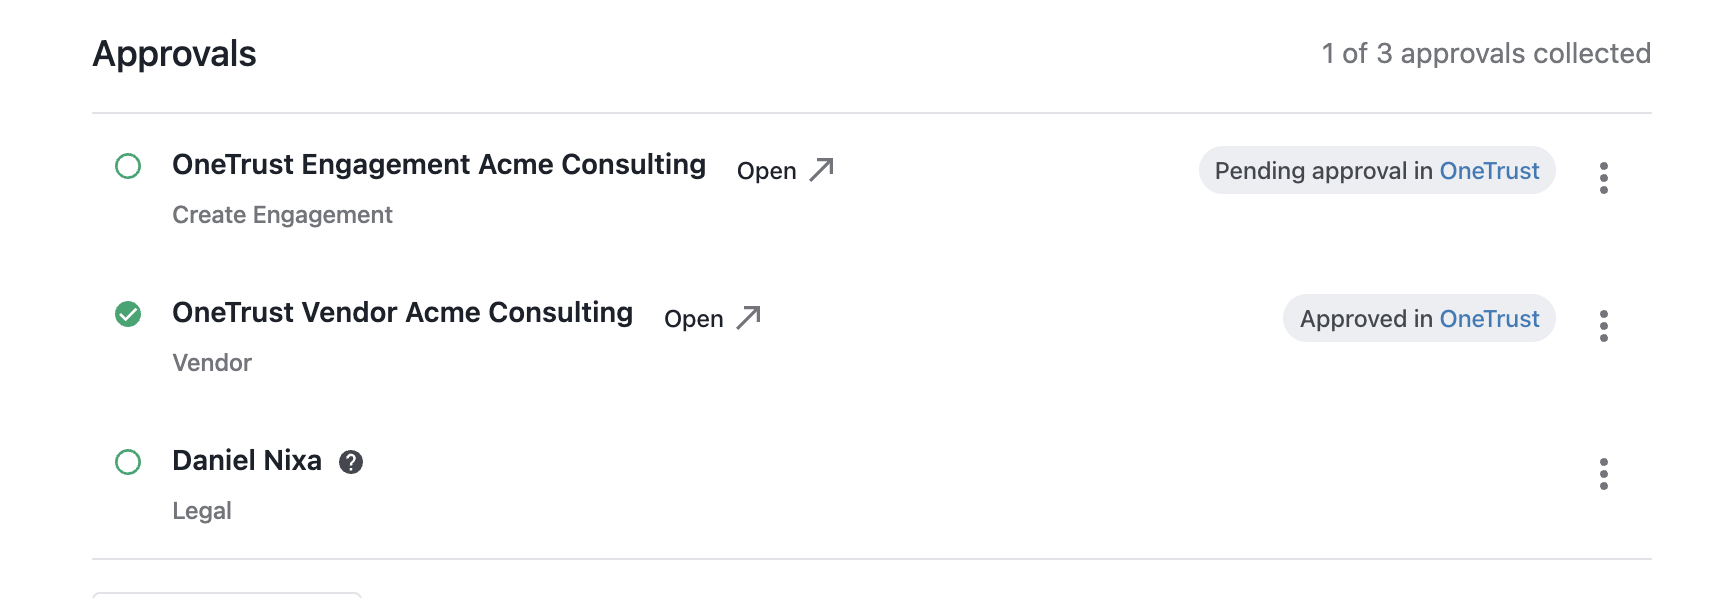Click the green checkmark for OneTrust Vendor
1732x598 pixels.
click(x=128, y=314)
